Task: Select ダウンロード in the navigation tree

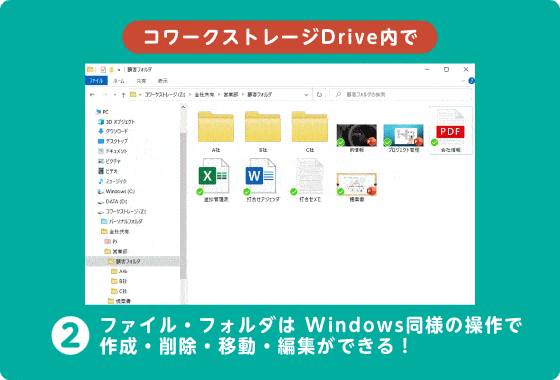Action: [113, 131]
